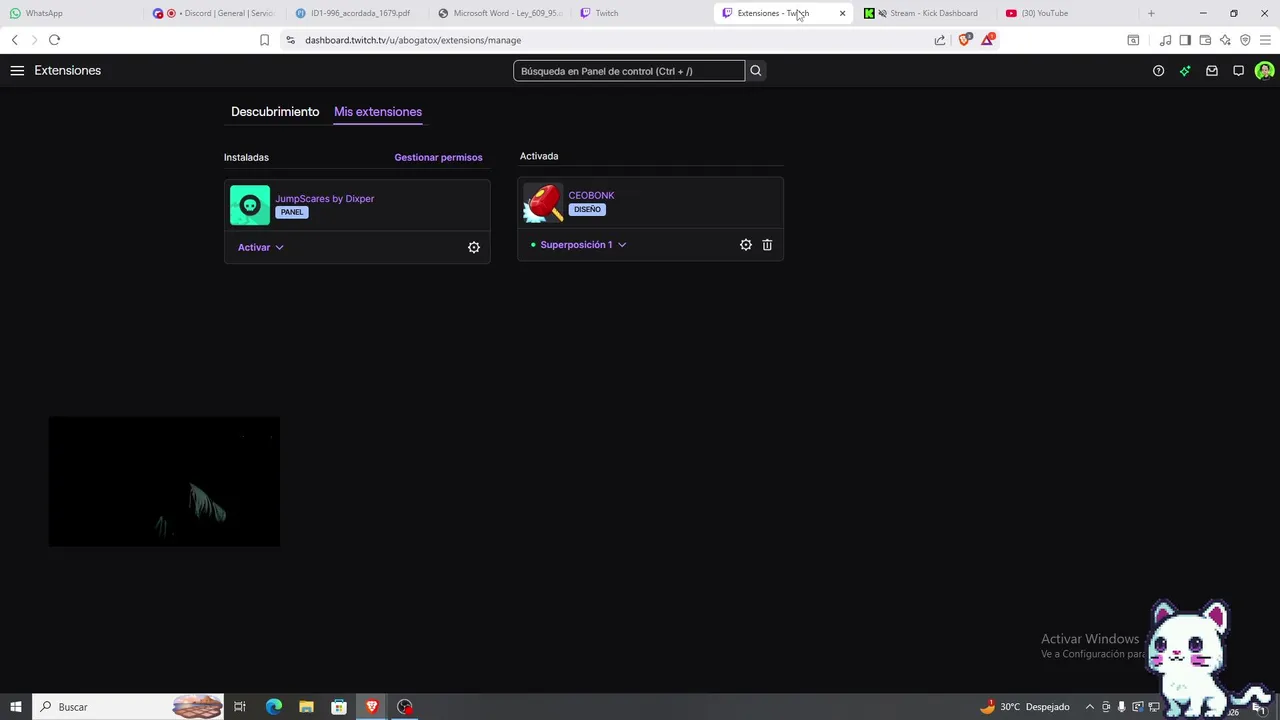Launch Microsoft Edge from the taskbar
The image size is (1280, 720).
(x=273, y=707)
